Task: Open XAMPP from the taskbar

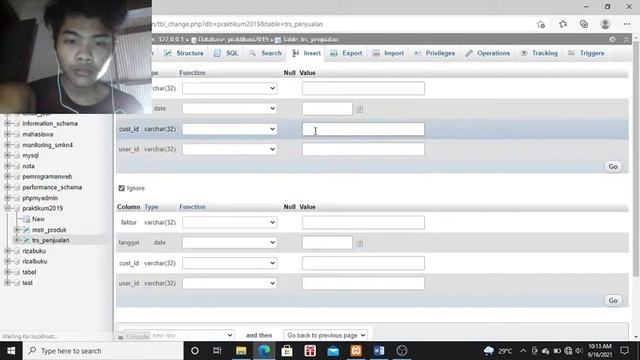Action: pyautogui.click(x=356, y=351)
